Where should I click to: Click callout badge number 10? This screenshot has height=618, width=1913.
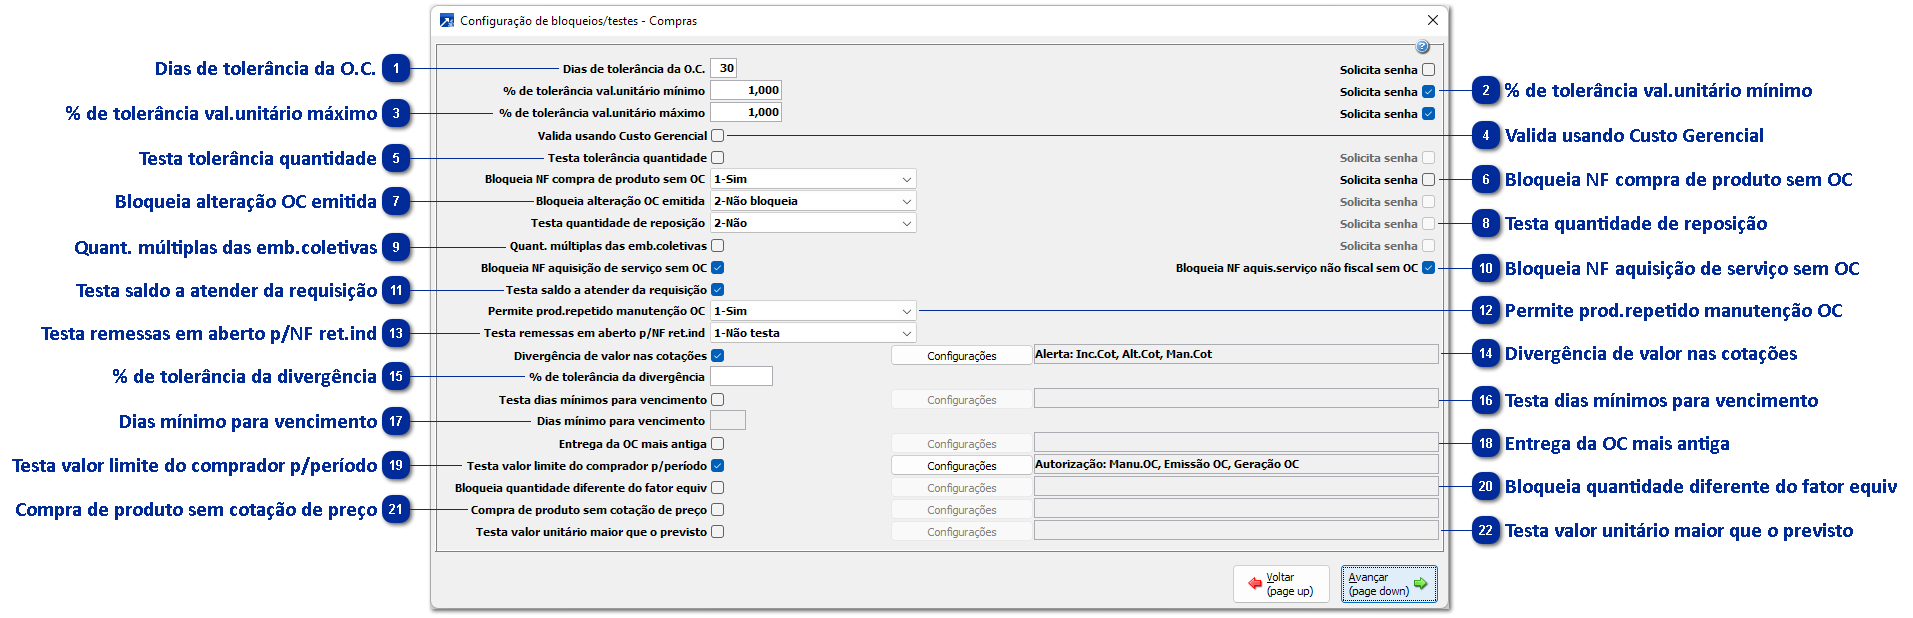pos(1486,268)
